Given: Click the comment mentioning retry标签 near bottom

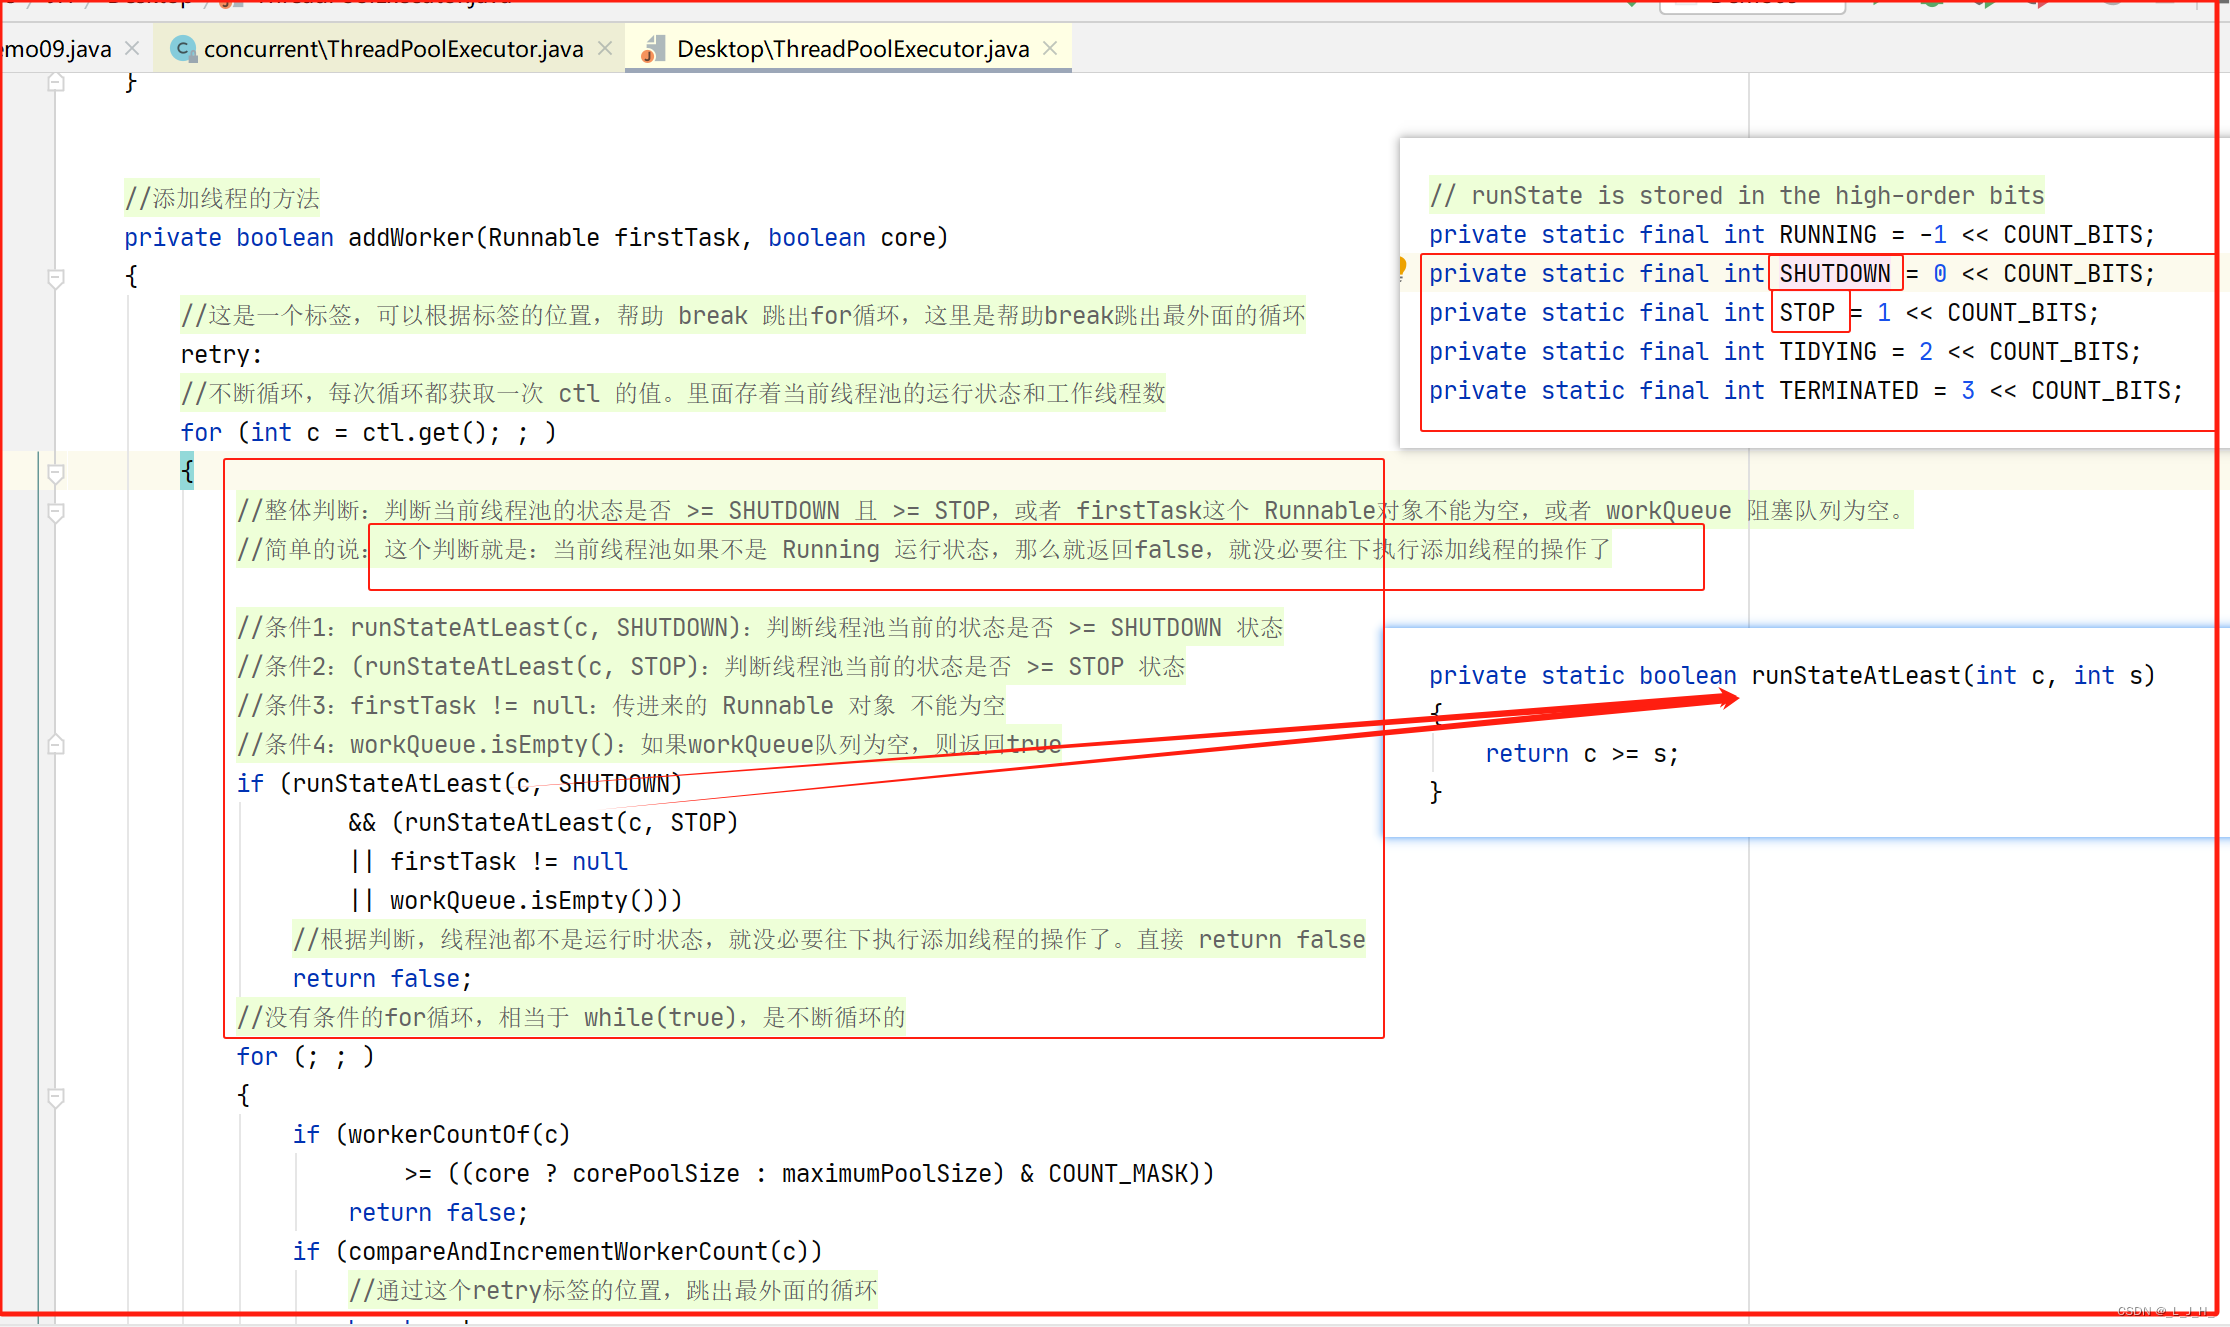Looking at the screenshot, I should [x=613, y=1291].
